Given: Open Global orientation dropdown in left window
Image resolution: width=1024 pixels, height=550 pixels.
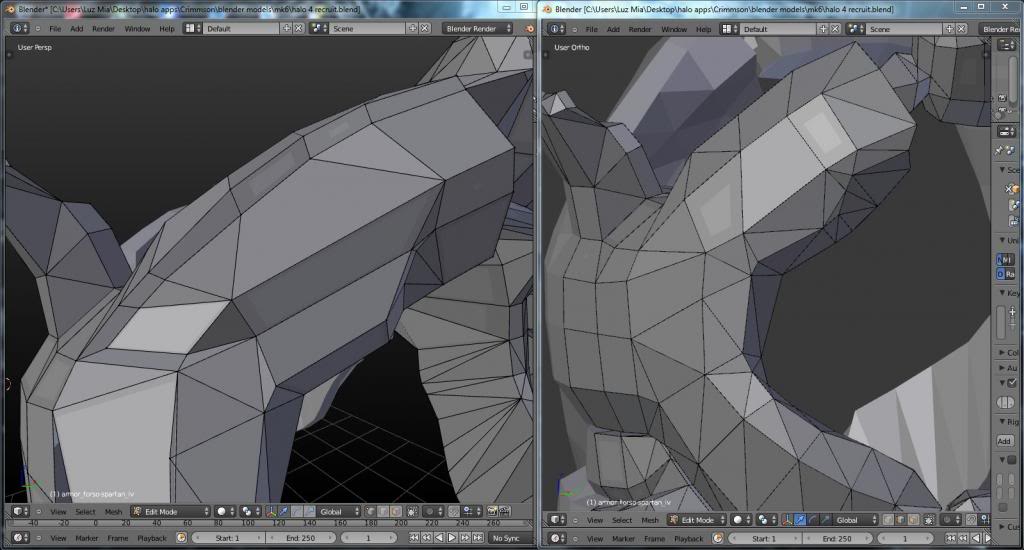Looking at the screenshot, I should tap(337, 511).
